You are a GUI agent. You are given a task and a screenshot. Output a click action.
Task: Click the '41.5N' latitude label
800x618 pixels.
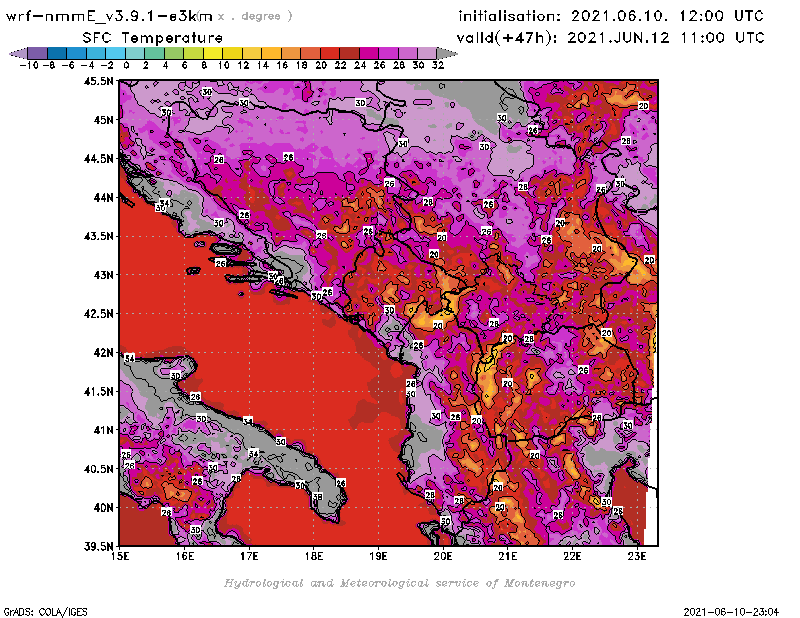98,391
